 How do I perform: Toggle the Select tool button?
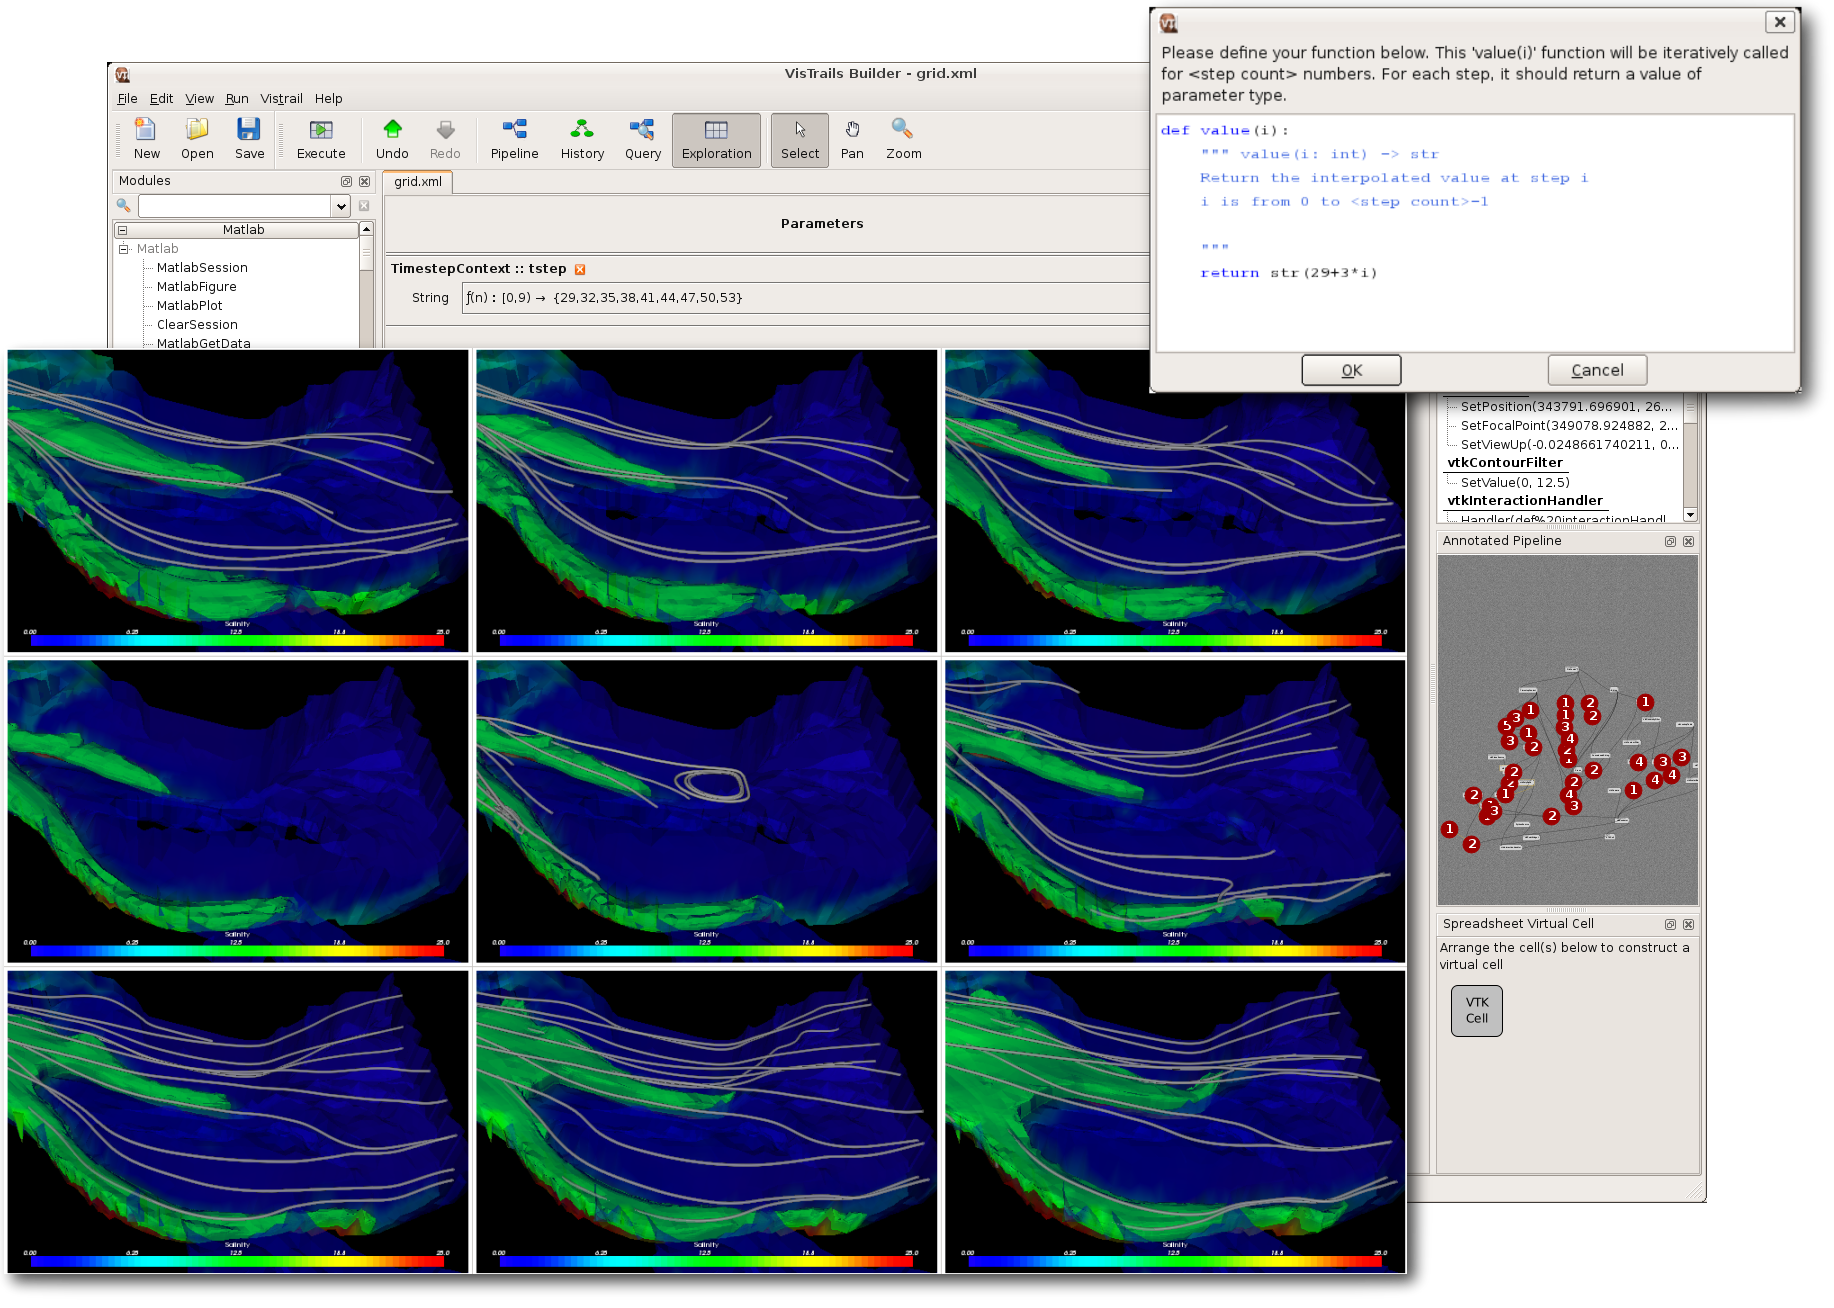tap(799, 140)
